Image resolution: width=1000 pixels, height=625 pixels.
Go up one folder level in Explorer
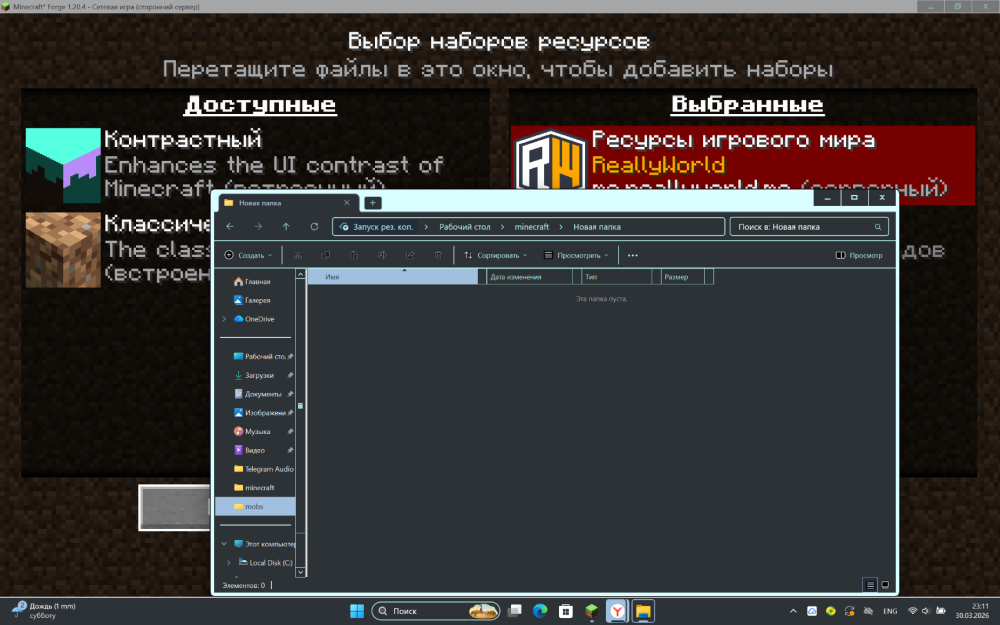(x=286, y=226)
